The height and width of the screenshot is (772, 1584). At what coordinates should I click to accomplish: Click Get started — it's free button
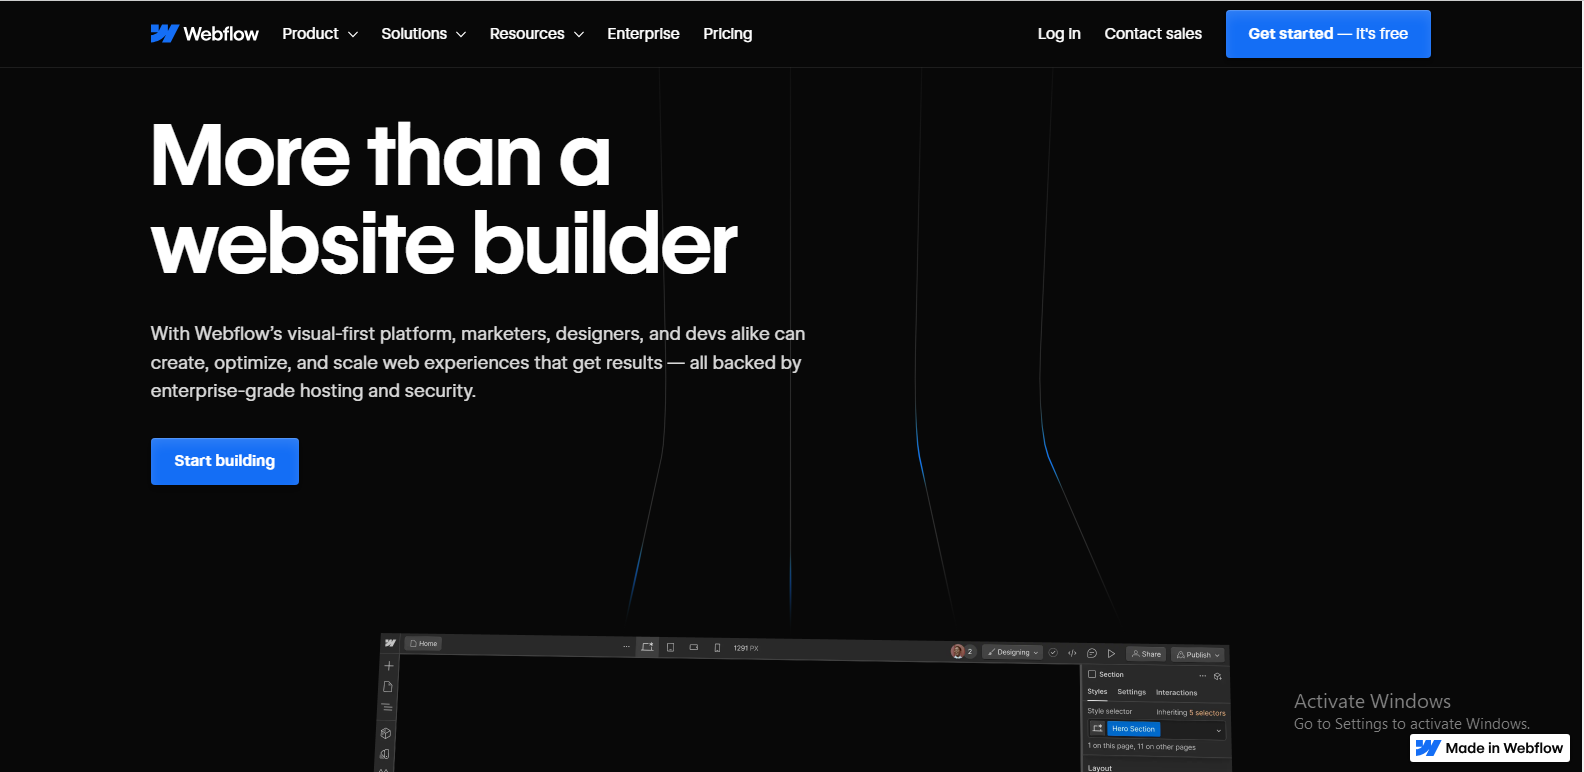[1328, 34]
